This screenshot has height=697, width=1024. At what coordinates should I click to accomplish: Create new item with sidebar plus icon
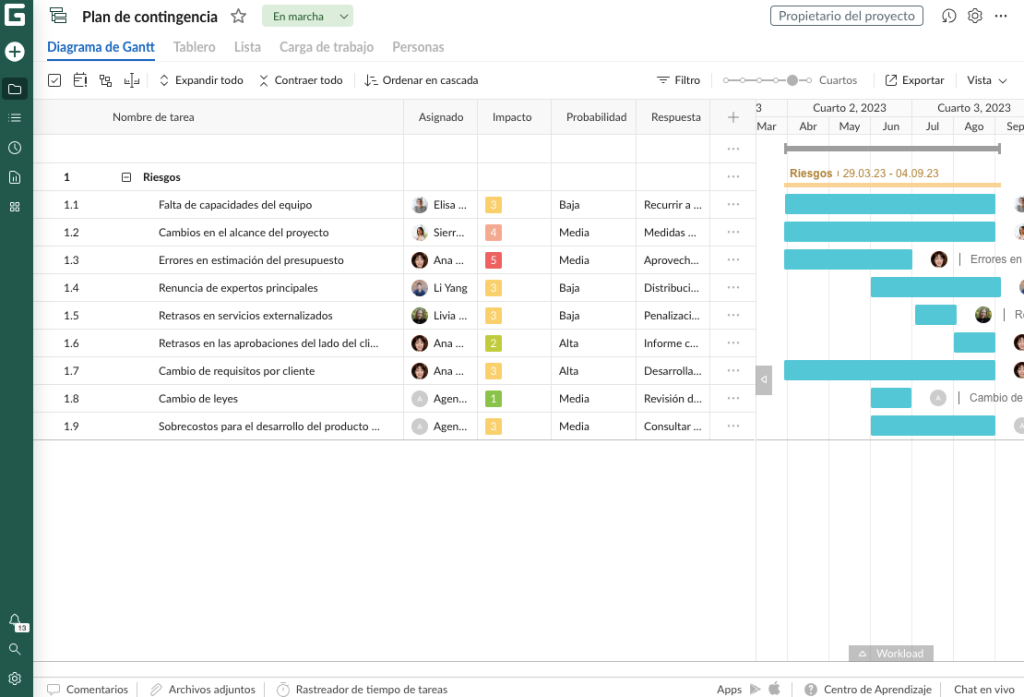14,51
